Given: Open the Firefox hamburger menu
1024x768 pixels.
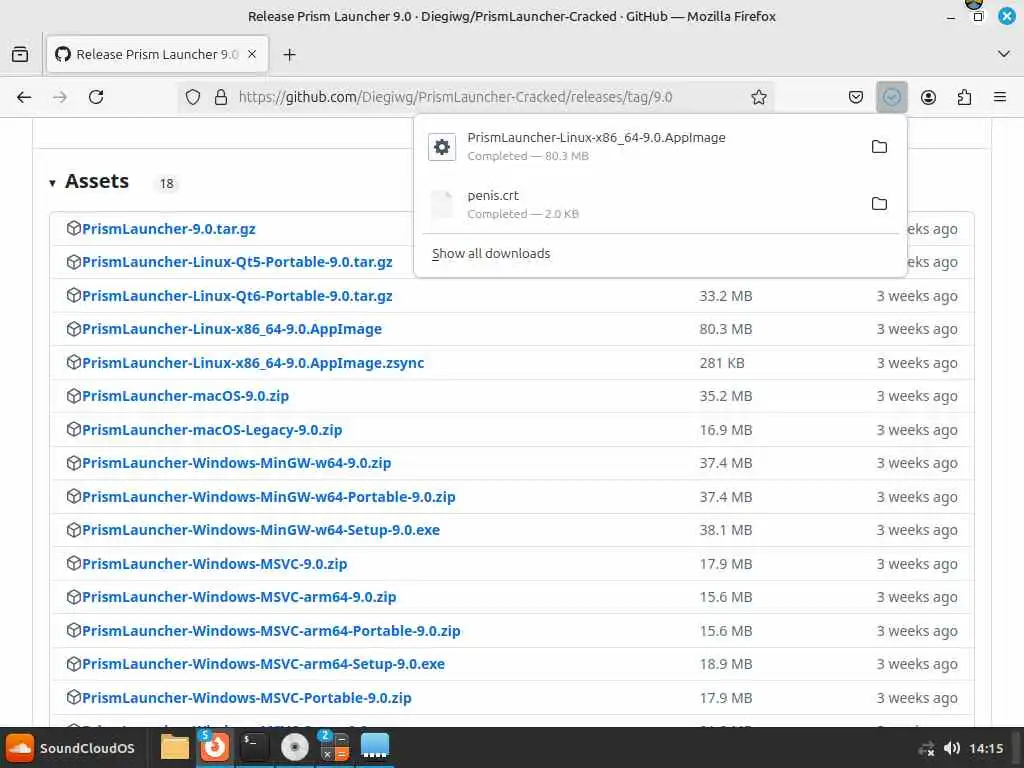Looking at the screenshot, I should [1000, 97].
